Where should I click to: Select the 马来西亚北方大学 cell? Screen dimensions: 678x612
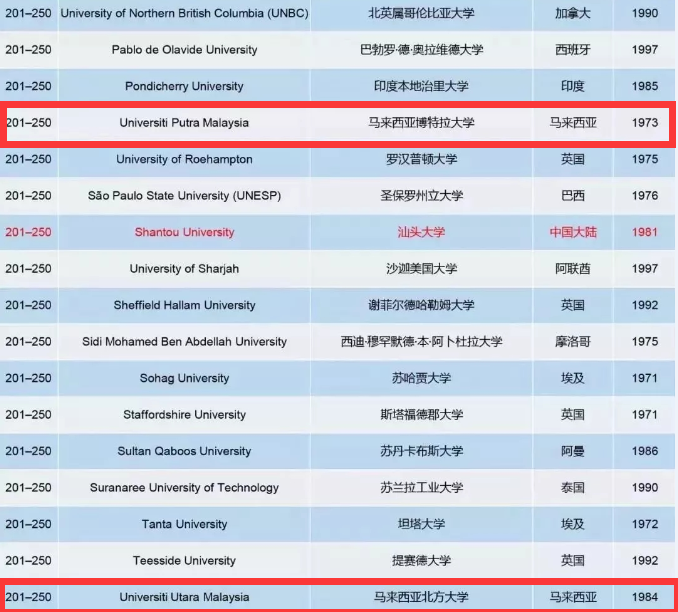tap(421, 597)
